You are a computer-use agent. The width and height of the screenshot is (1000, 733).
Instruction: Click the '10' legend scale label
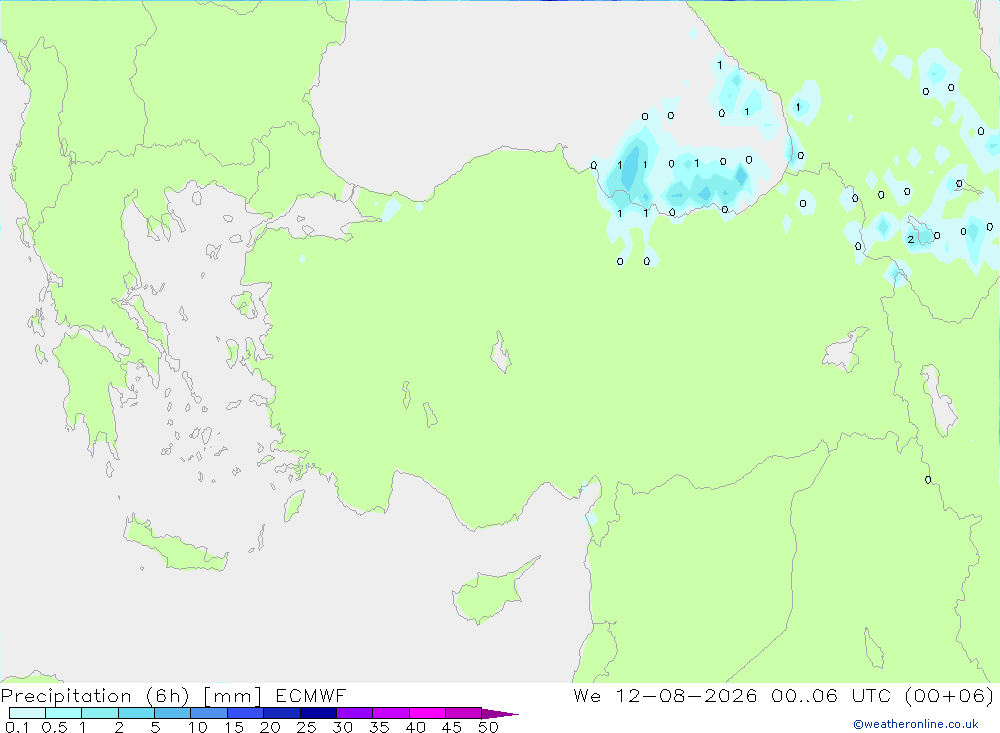pyautogui.click(x=198, y=727)
